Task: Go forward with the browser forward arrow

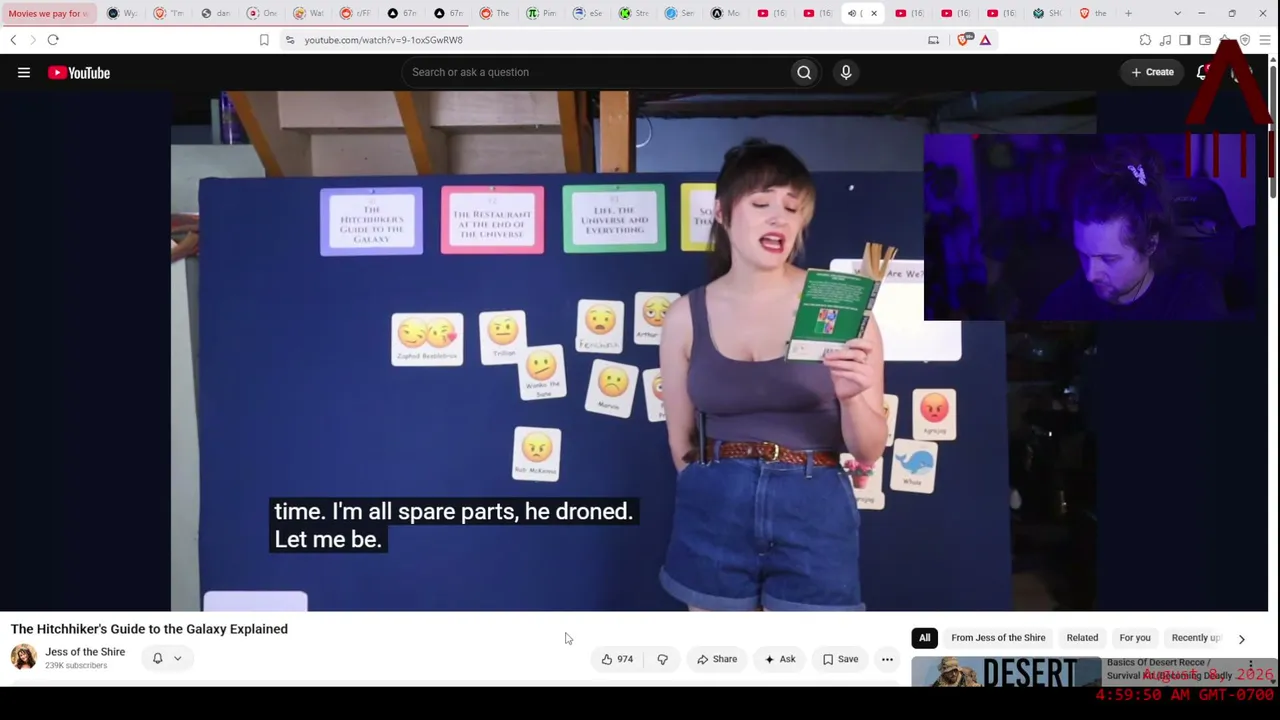Action: click(x=32, y=40)
